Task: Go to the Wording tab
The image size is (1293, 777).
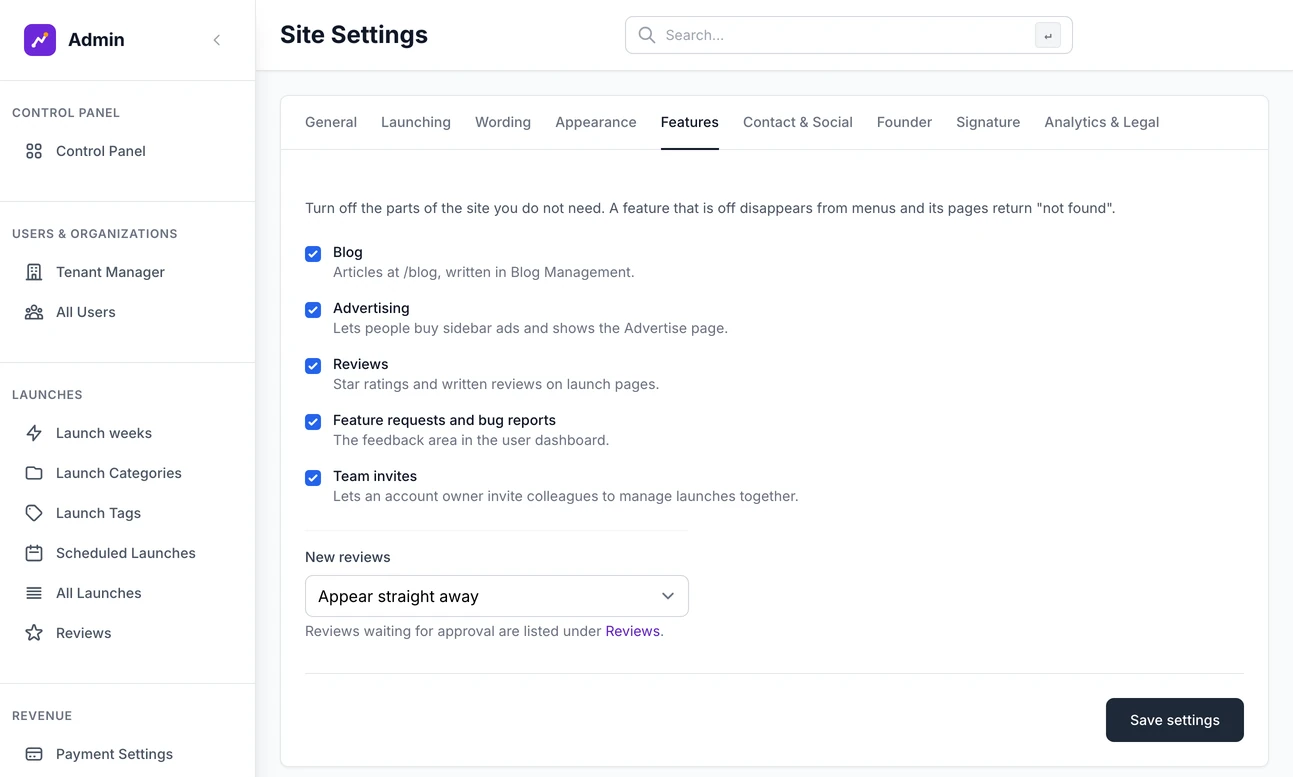Action: 503,122
